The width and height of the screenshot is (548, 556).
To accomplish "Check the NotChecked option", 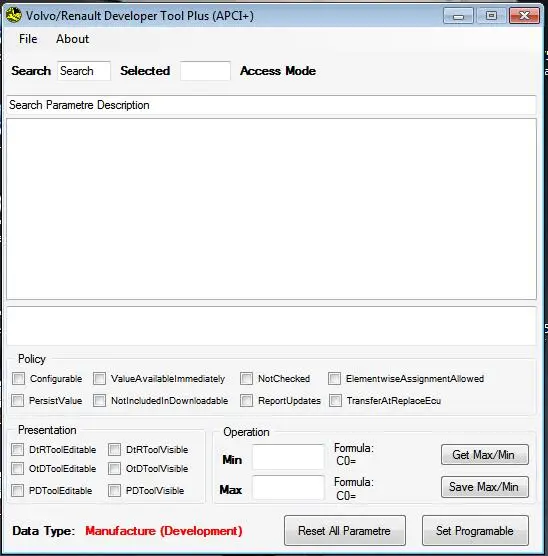I will 246,378.
